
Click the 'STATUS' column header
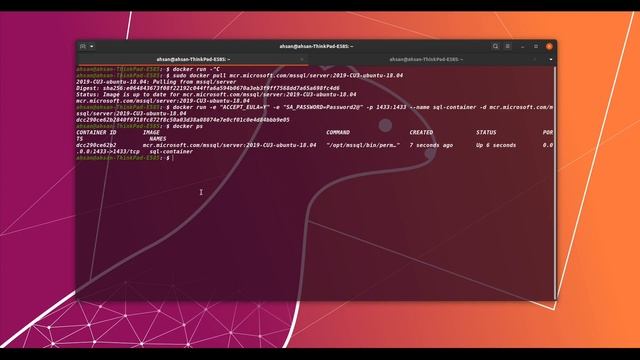click(486, 133)
